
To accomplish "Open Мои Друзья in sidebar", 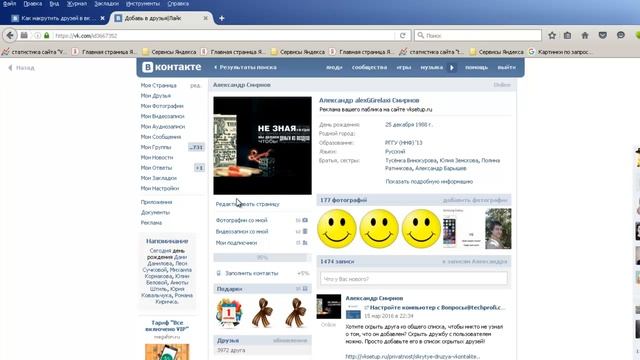I will (156, 96).
